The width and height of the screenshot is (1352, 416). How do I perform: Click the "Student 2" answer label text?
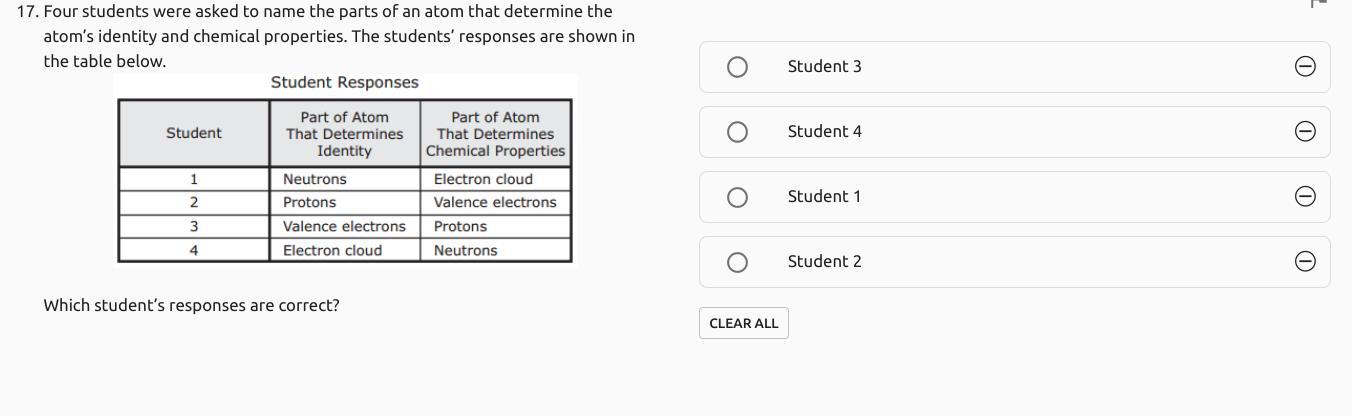pyautogui.click(x=824, y=262)
